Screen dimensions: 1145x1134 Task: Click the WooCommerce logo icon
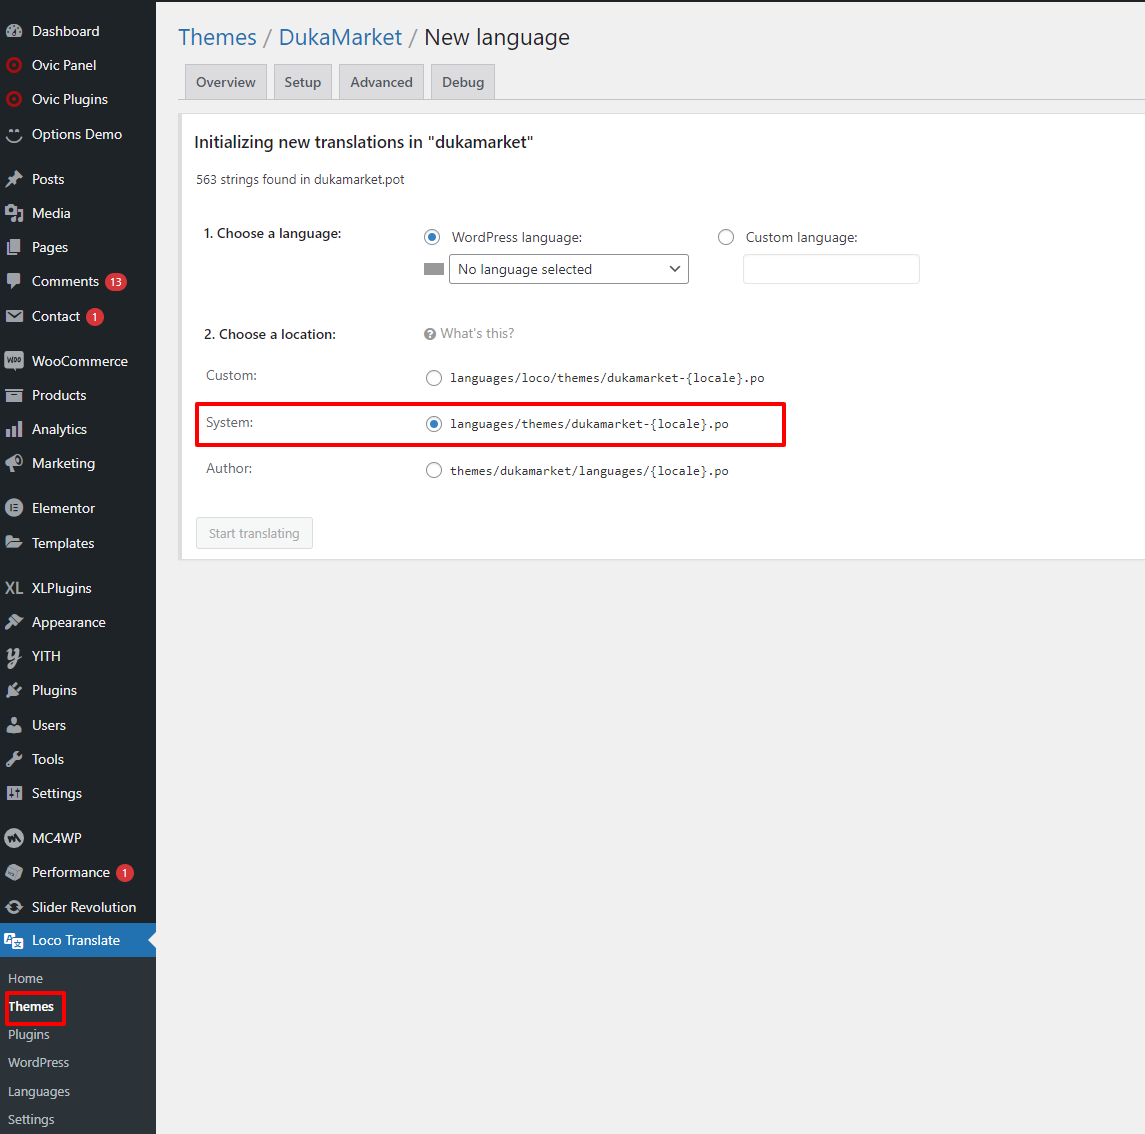[14, 361]
